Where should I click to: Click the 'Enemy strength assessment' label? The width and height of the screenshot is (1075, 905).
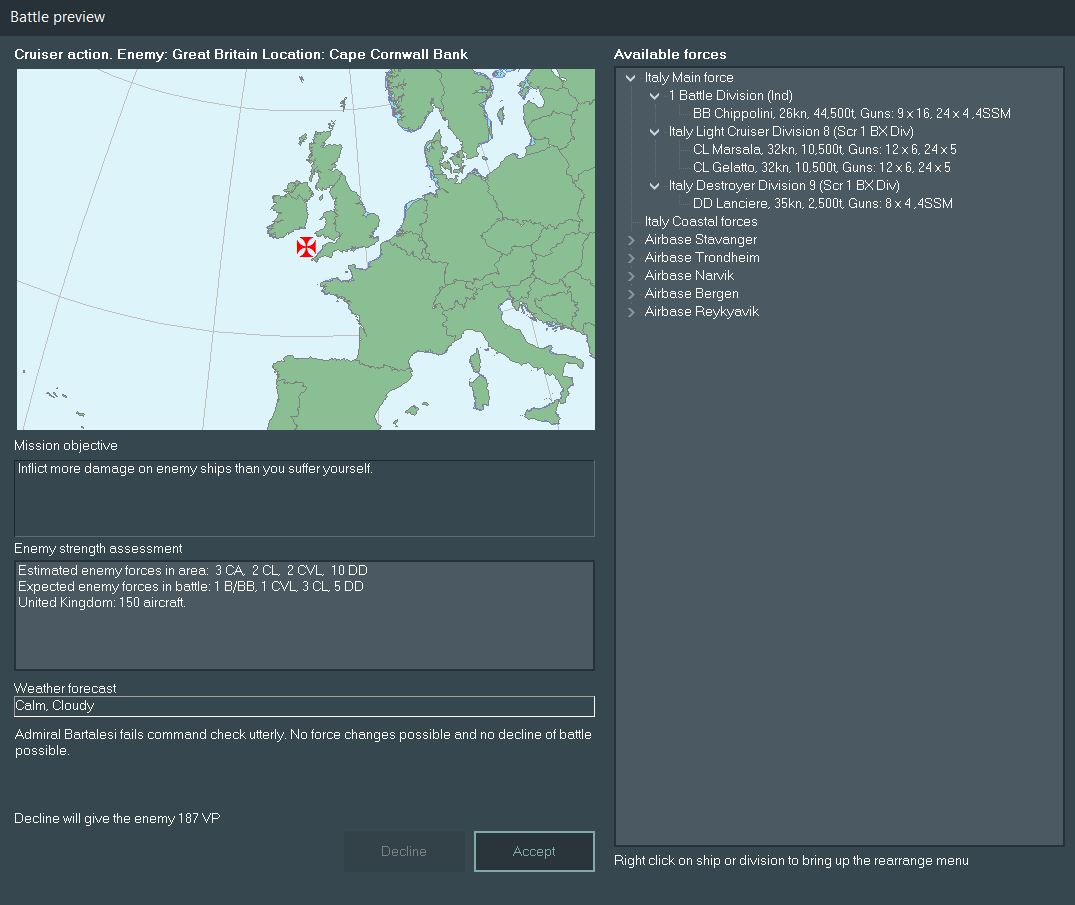pyautogui.click(x=98, y=548)
